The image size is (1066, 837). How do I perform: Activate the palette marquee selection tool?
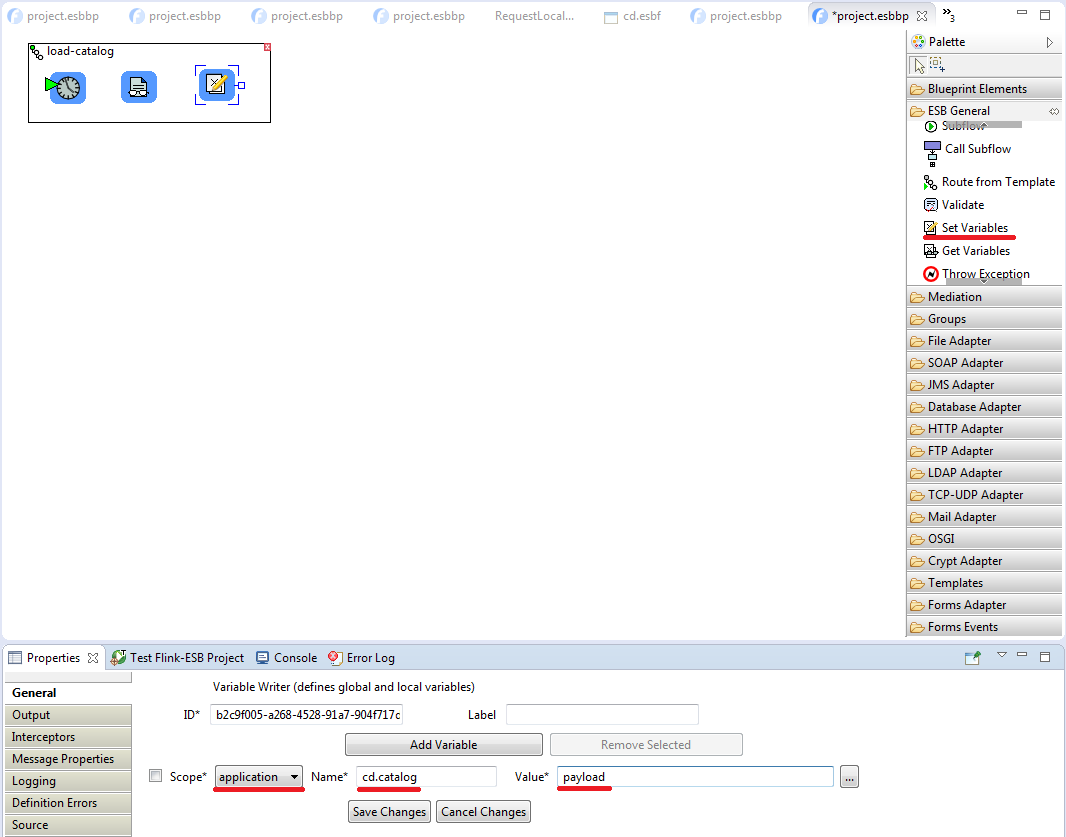click(x=937, y=64)
